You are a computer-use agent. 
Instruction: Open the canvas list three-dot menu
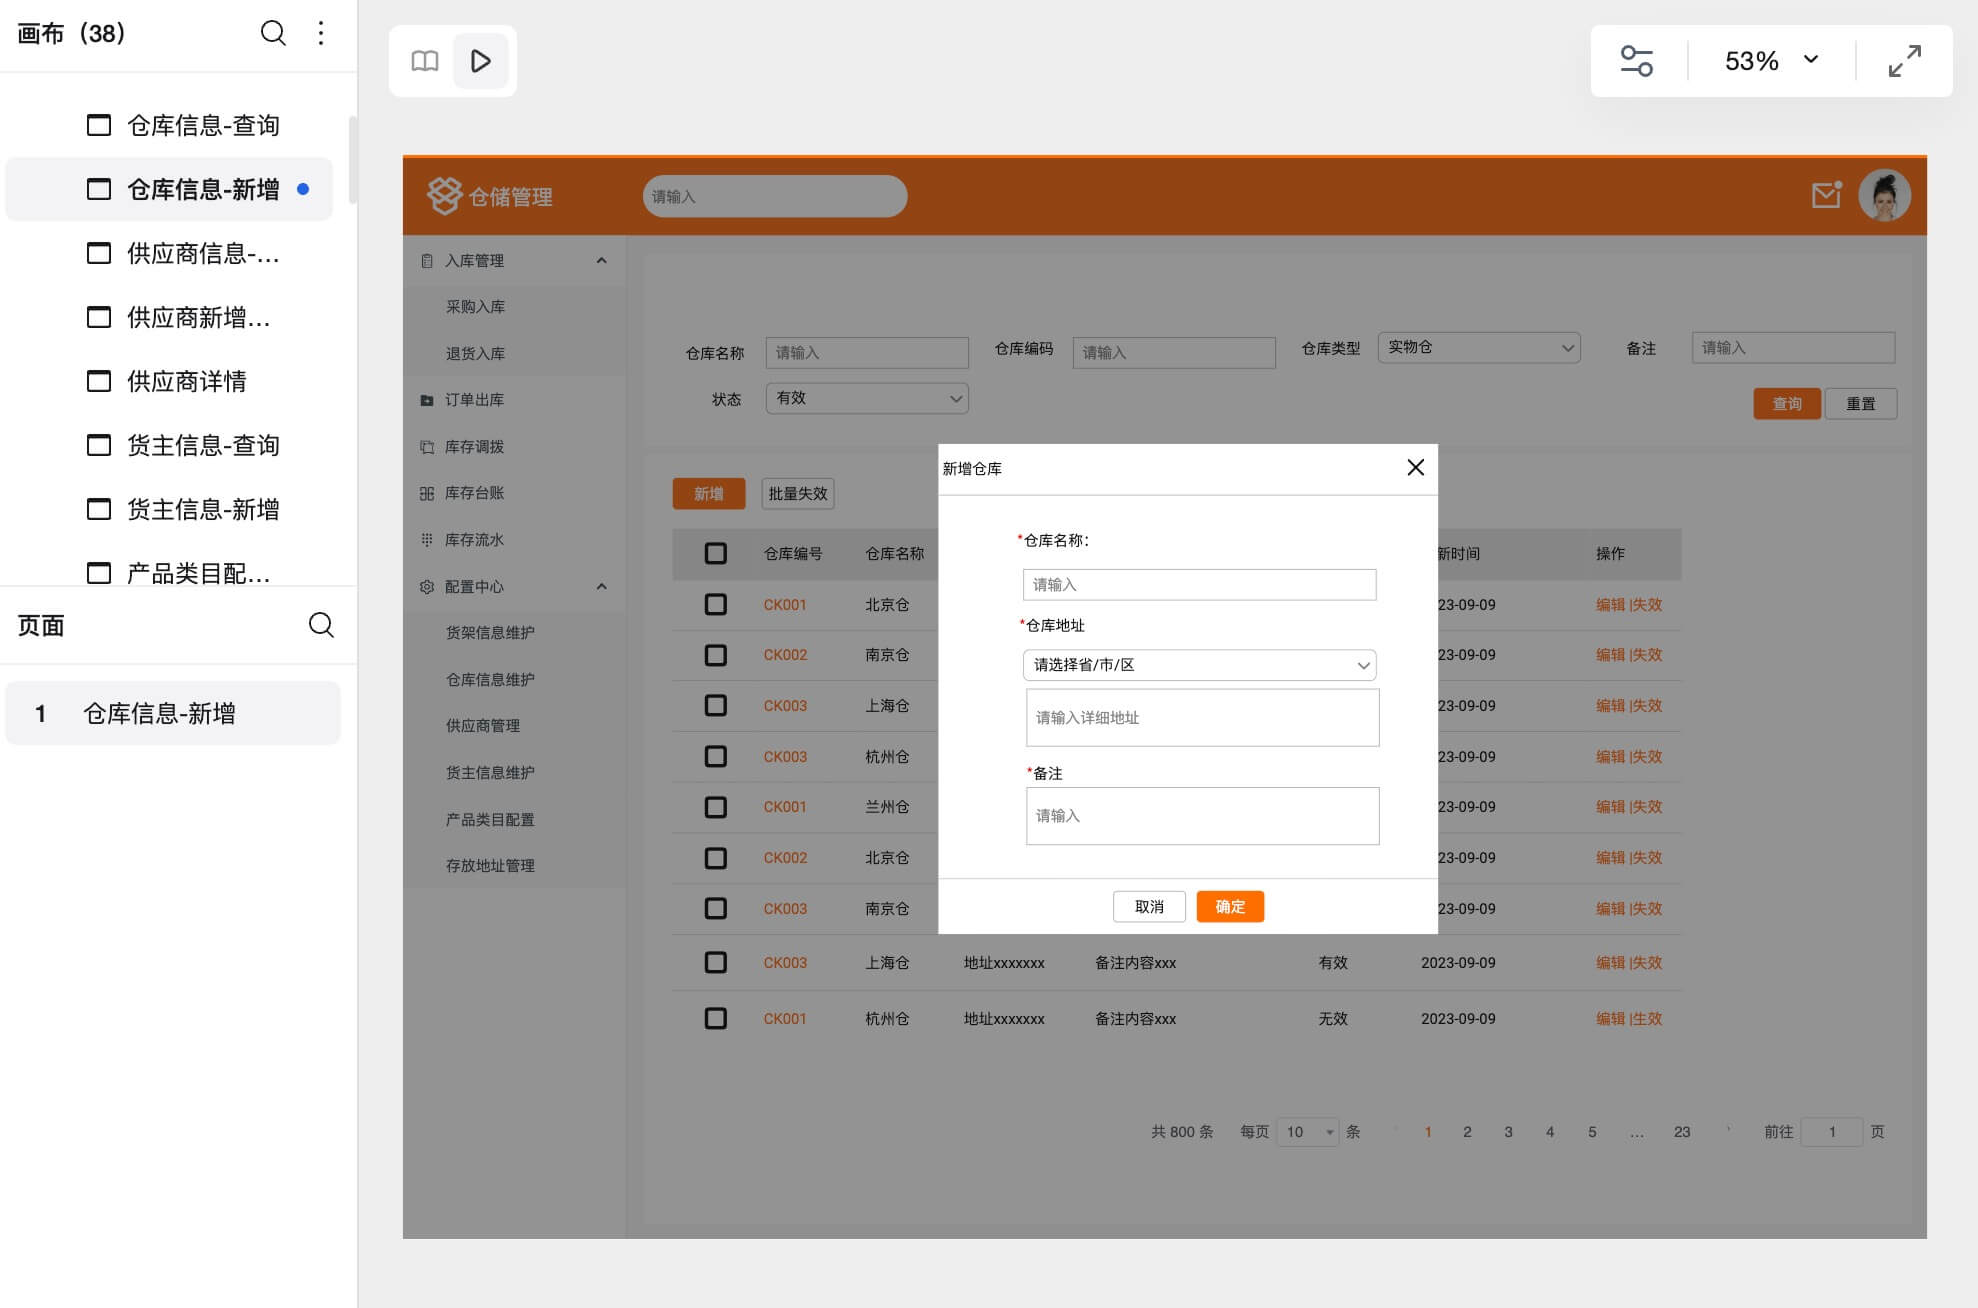(321, 33)
